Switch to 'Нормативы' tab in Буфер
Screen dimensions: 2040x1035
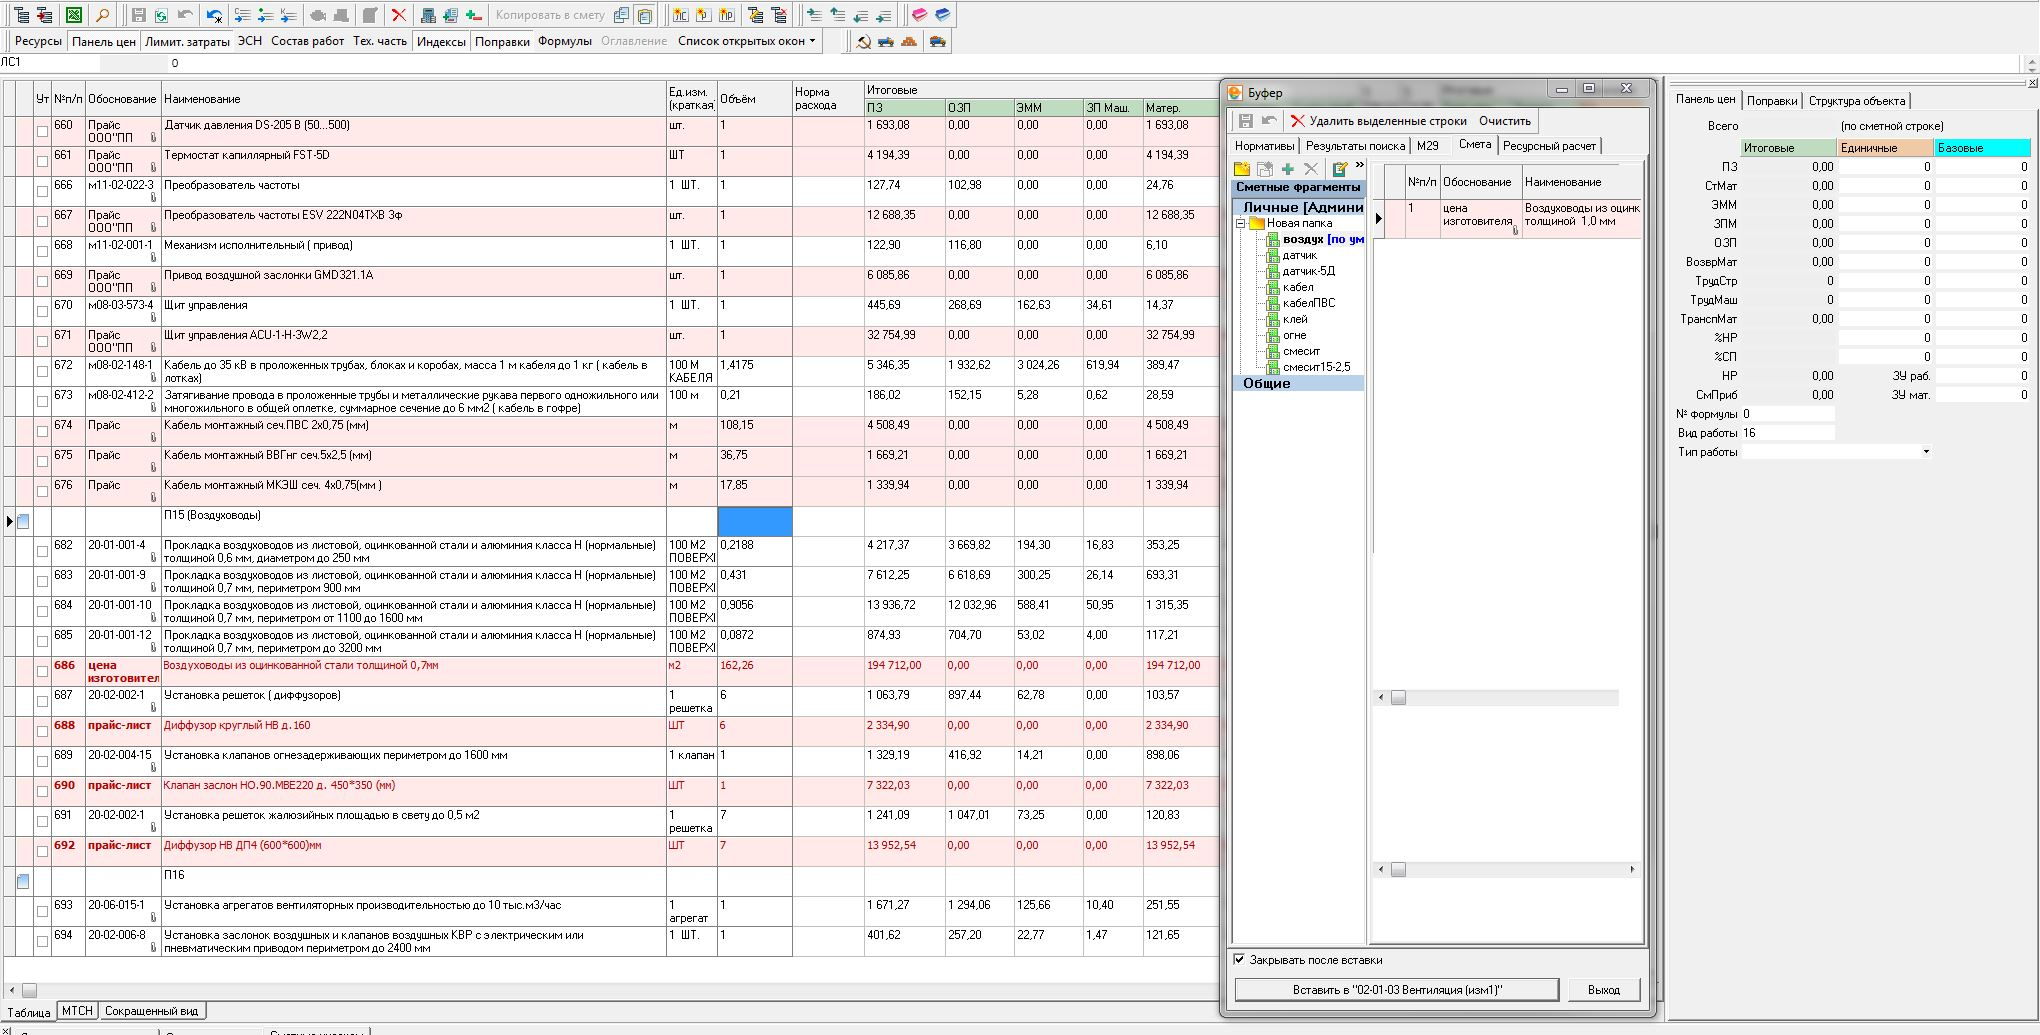1265,146
